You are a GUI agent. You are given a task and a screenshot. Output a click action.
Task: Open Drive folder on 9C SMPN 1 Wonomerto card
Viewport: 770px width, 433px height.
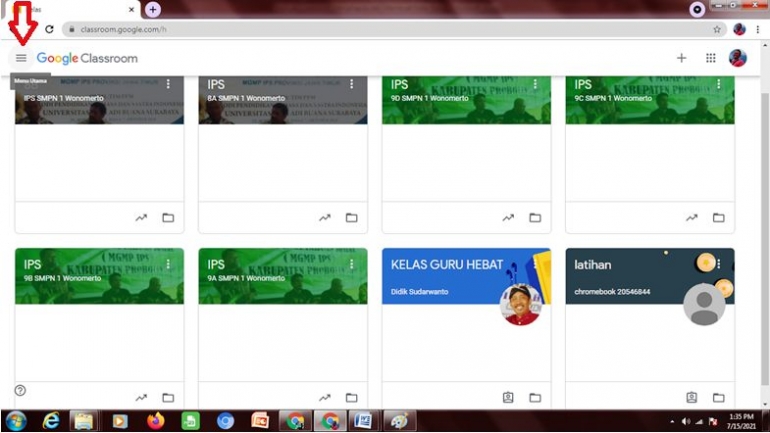point(718,217)
